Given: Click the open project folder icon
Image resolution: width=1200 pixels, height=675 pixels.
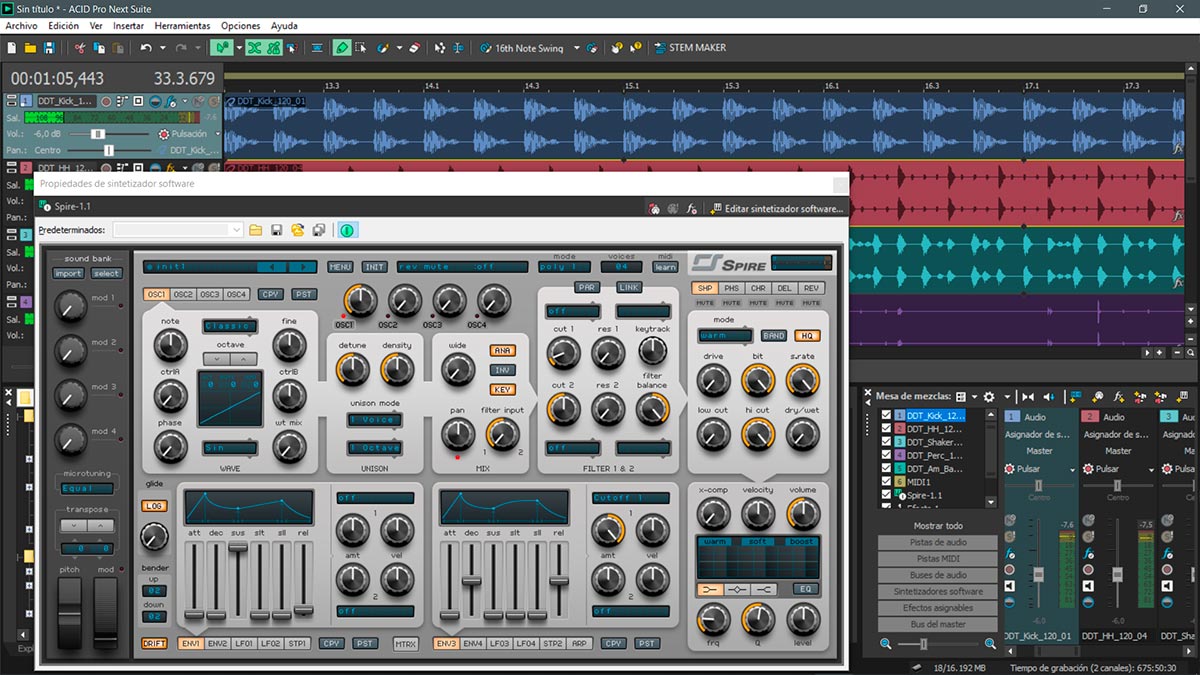Looking at the screenshot, I should click(x=30, y=47).
